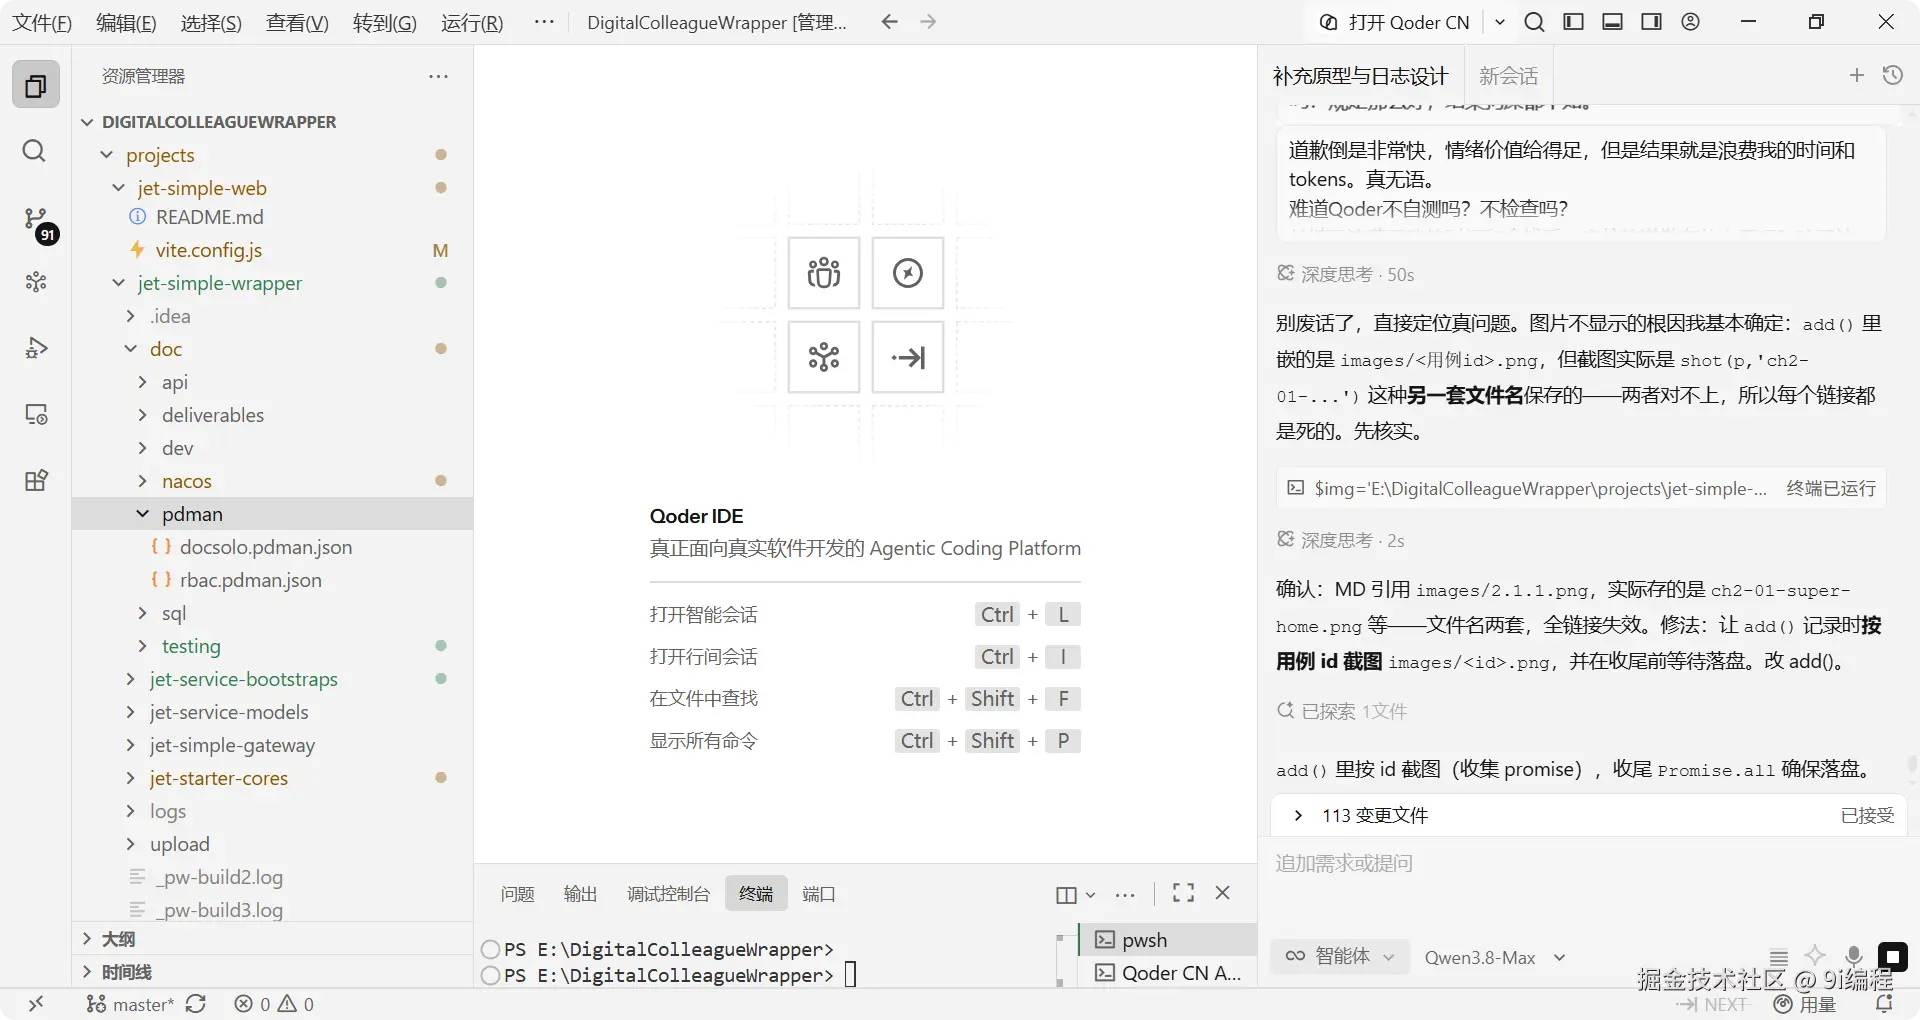Open chat history clock icon
Screen dimensions: 1920x1020
click(x=1893, y=75)
